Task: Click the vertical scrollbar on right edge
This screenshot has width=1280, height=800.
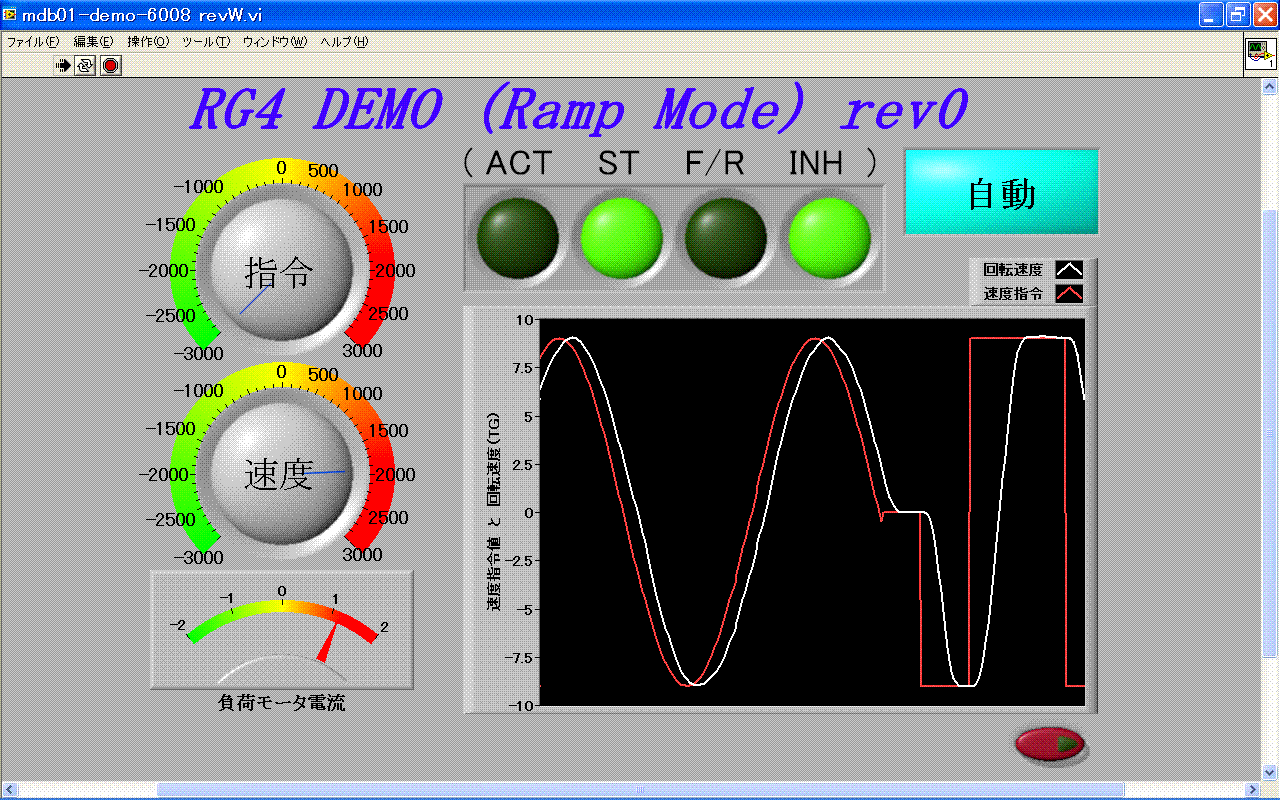Action: point(1270,430)
